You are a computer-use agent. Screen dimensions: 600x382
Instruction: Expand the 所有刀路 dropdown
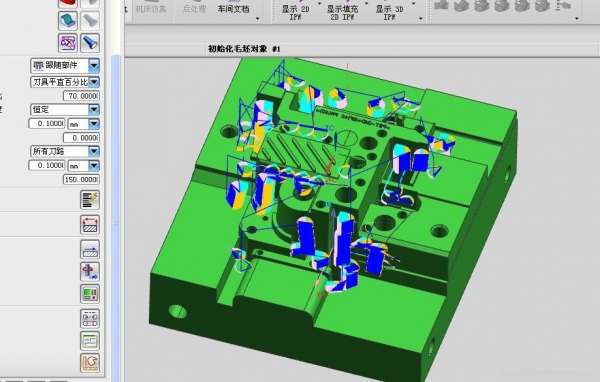[94, 151]
